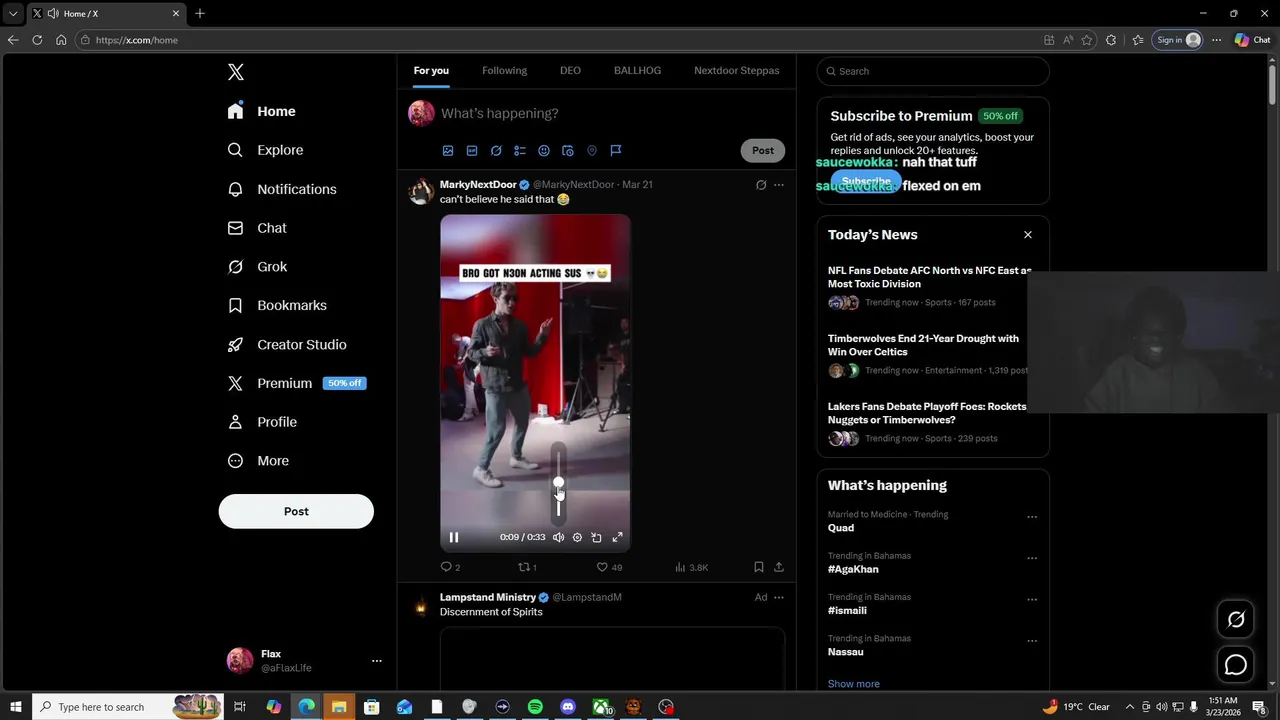Add this page to favorites star
Screen dimensions: 1280x720
[x=1087, y=40]
